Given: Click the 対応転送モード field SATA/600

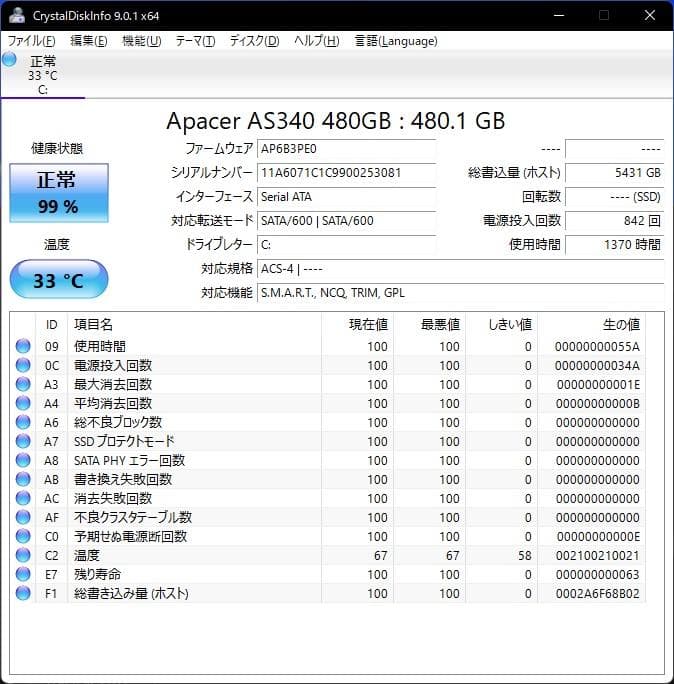Looking at the screenshot, I should click(x=346, y=221).
